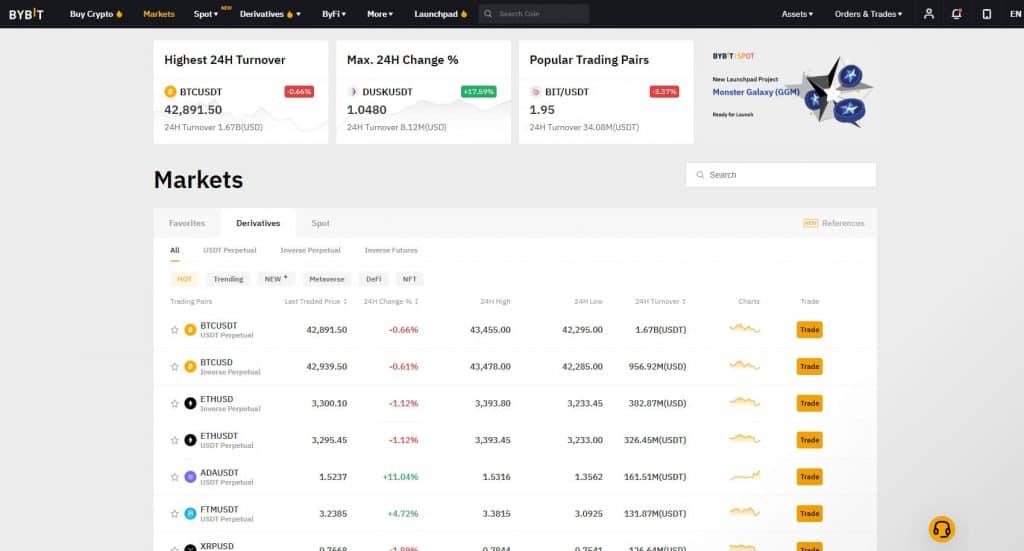Screen dimensions: 1024x551
Task: Enable the NFT filter chip
Action: point(409,279)
